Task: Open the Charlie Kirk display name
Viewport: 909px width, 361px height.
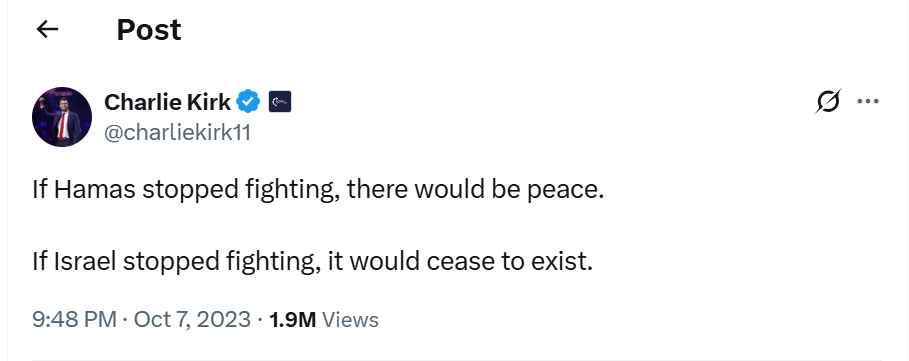Action: (x=168, y=103)
